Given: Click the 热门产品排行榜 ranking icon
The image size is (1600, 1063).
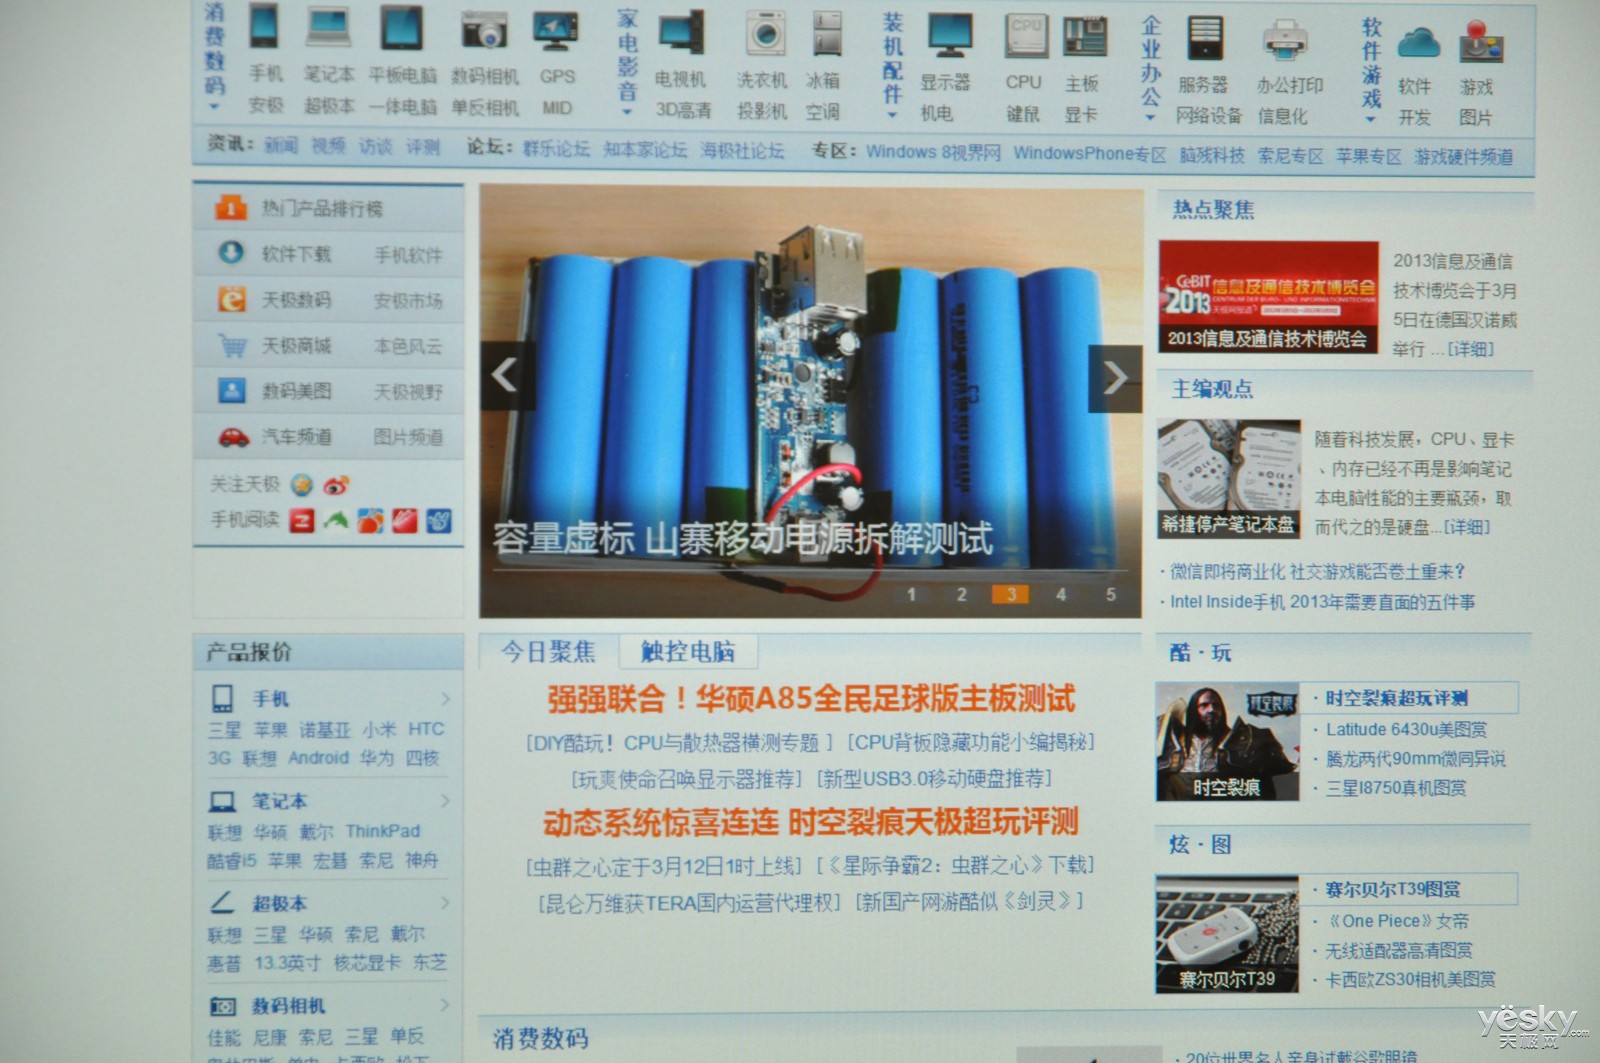Looking at the screenshot, I should [x=230, y=208].
